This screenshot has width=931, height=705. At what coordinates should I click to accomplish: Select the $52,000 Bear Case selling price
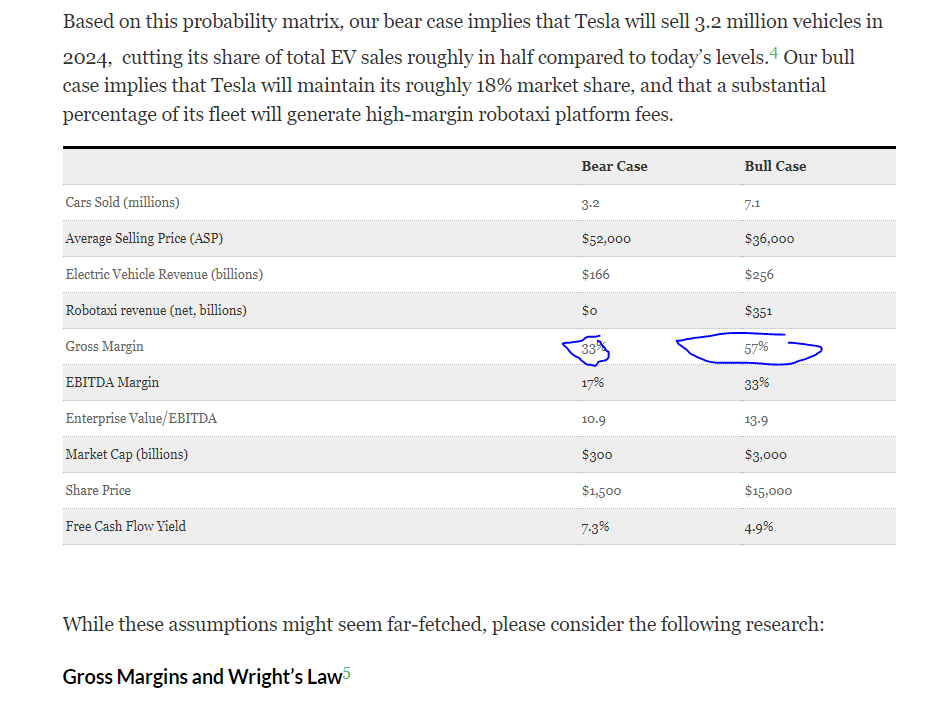pyautogui.click(x=606, y=239)
